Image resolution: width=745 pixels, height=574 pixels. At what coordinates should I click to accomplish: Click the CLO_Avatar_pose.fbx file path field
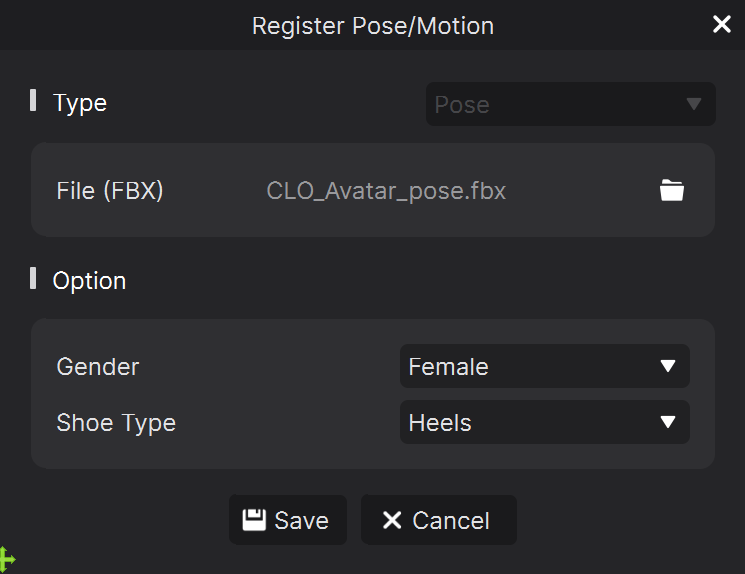(x=386, y=191)
